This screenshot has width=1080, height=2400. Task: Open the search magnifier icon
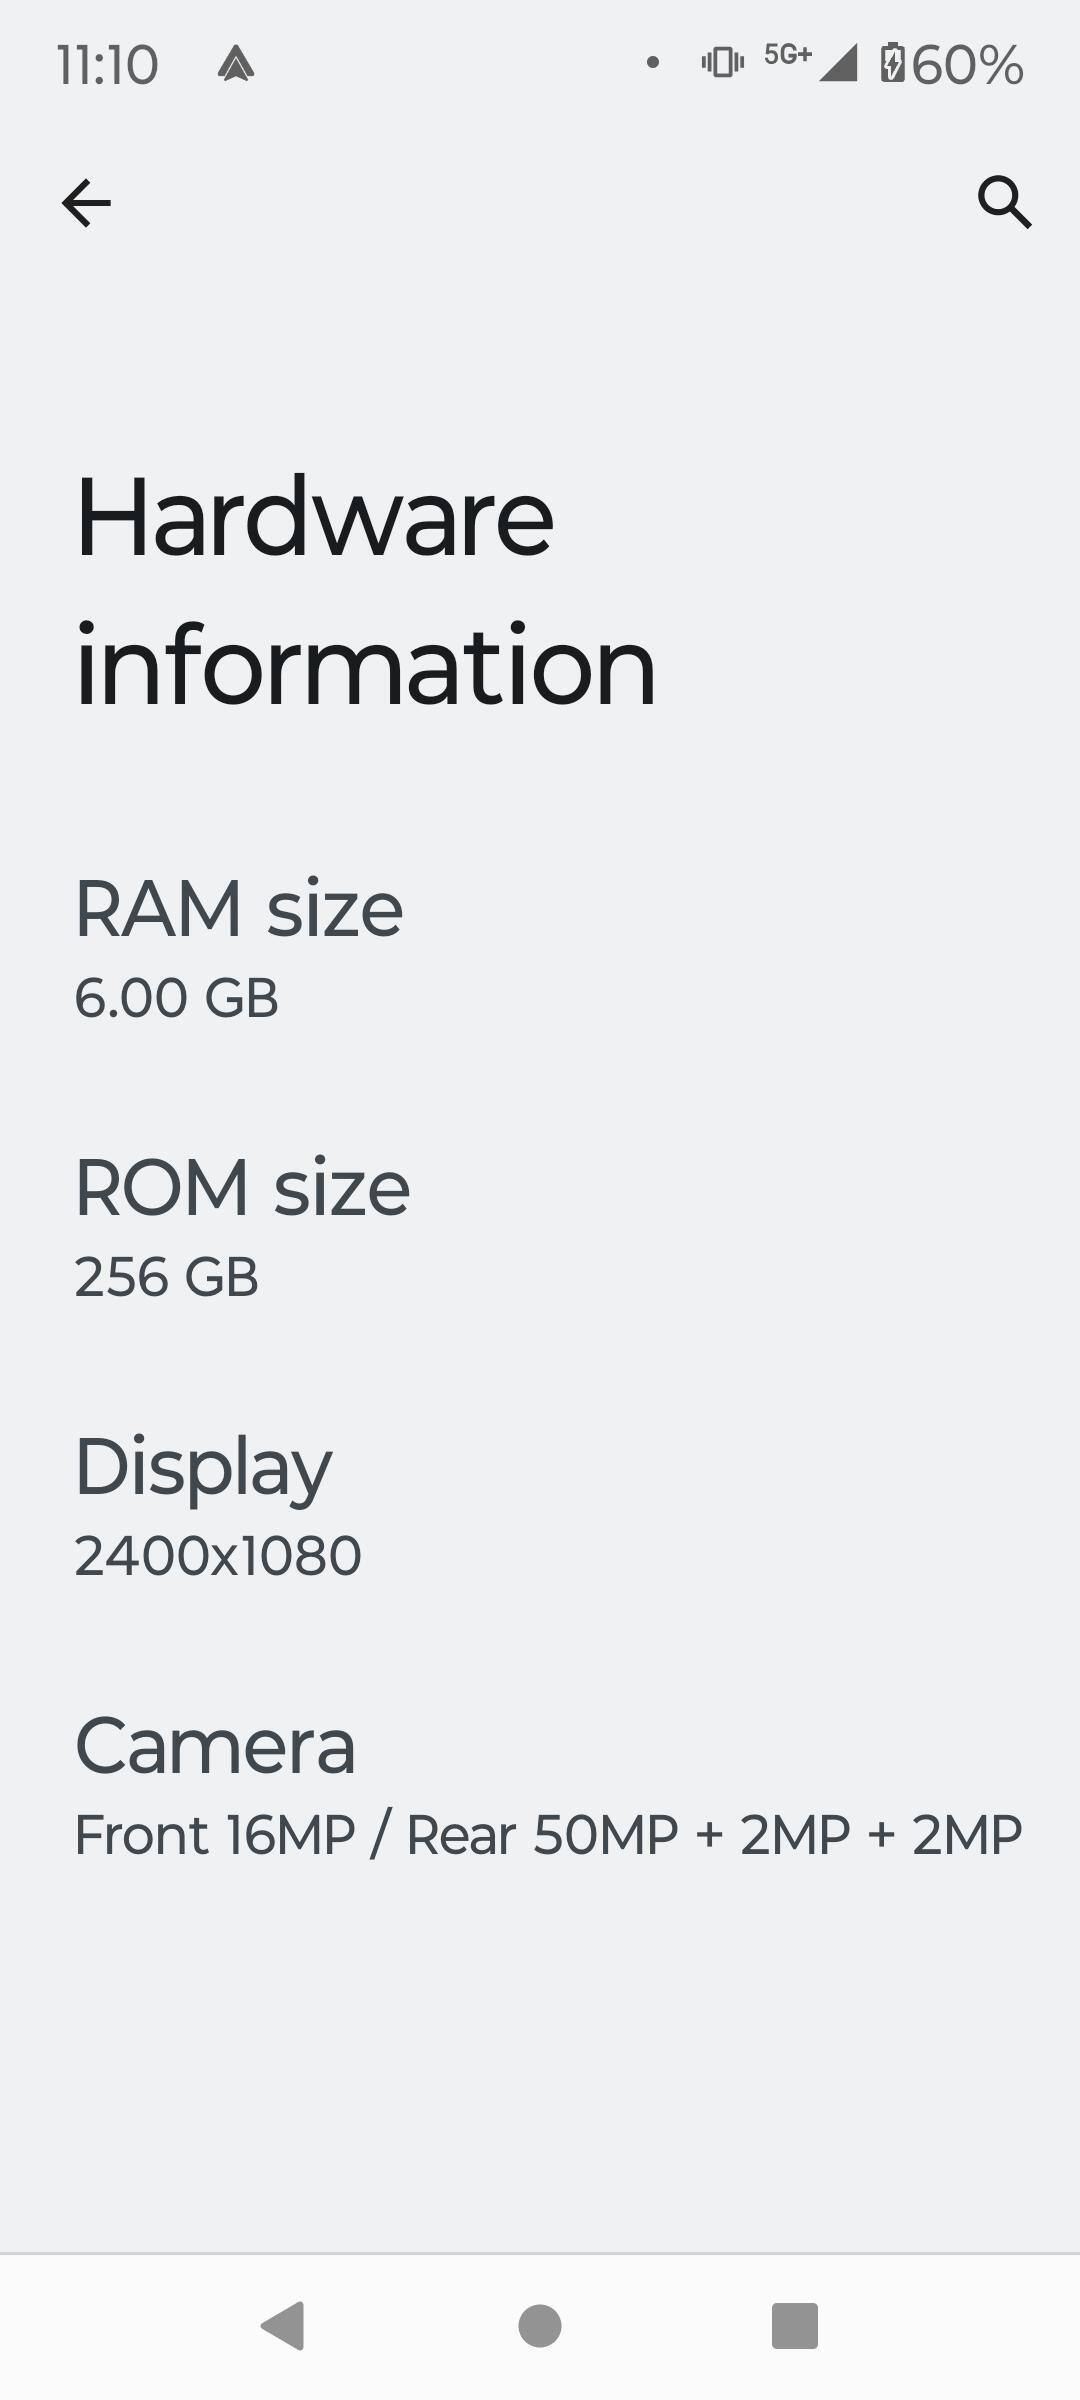[1004, 203]
